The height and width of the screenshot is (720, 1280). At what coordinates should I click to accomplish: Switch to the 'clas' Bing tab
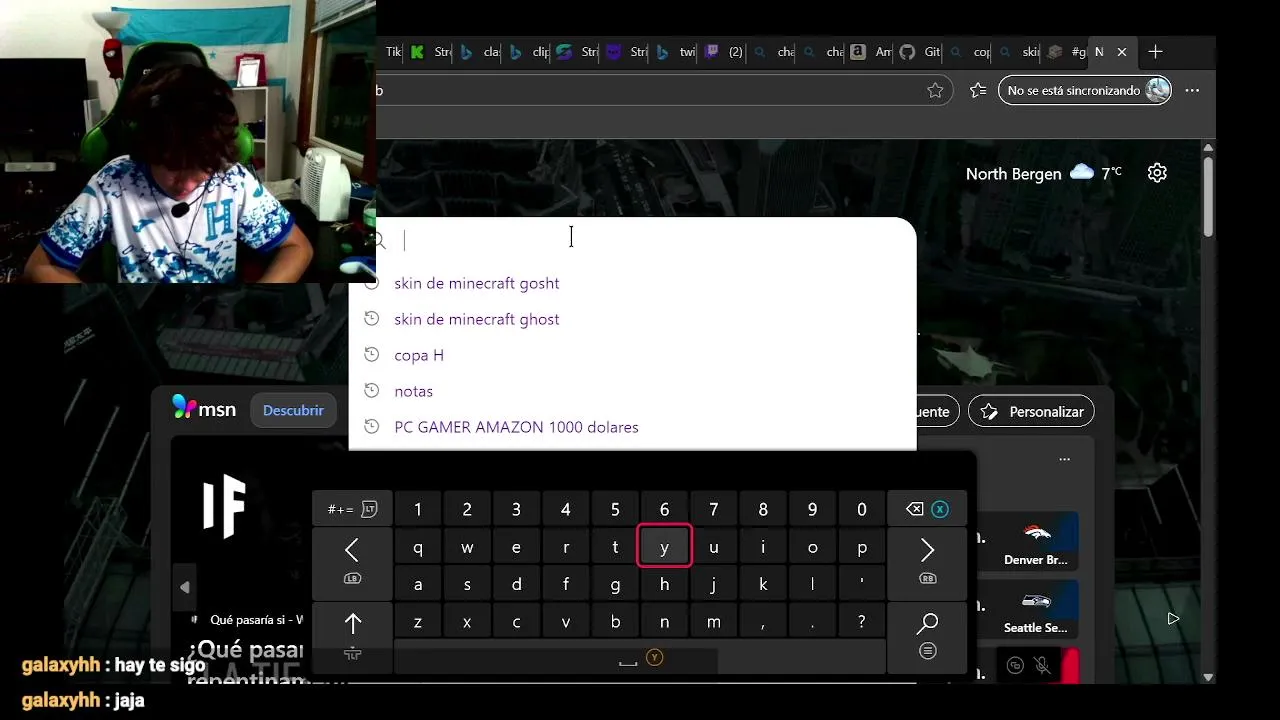480,52
